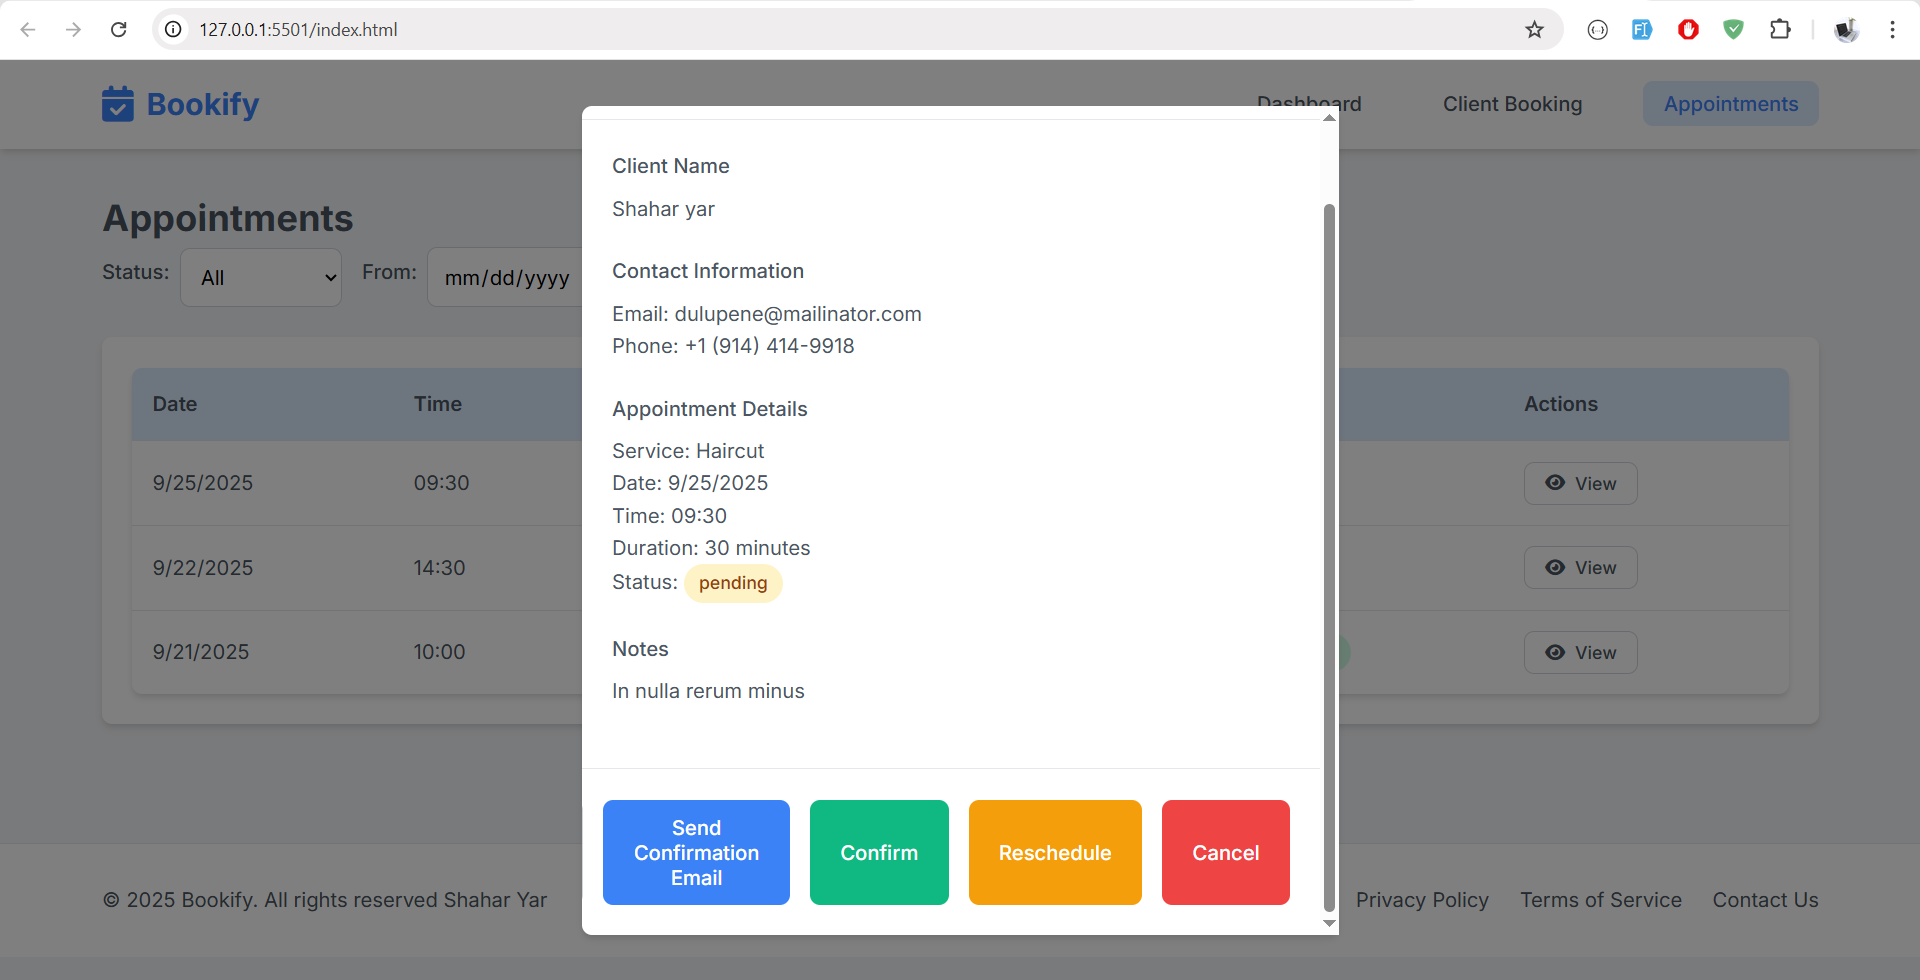The image size is (1920, 980).
Task: View the 9/21/2025 appointment
Action: 1580,652
